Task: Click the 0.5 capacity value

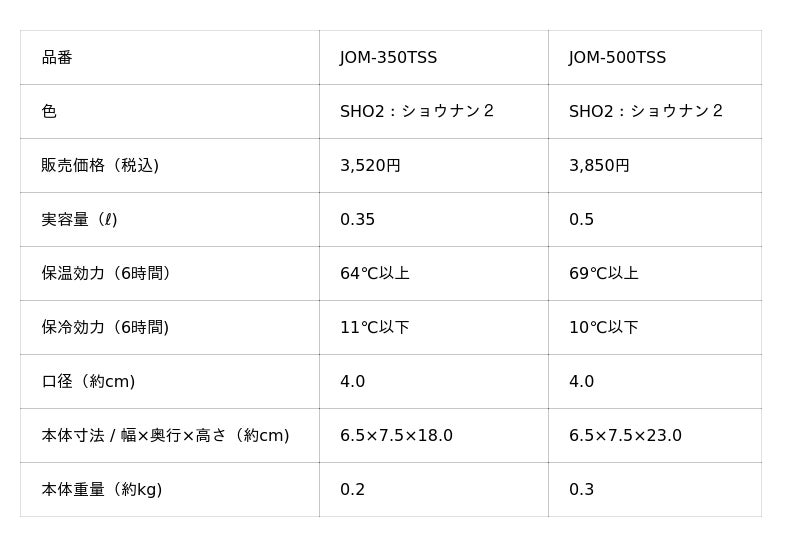Action: [581, 220]
